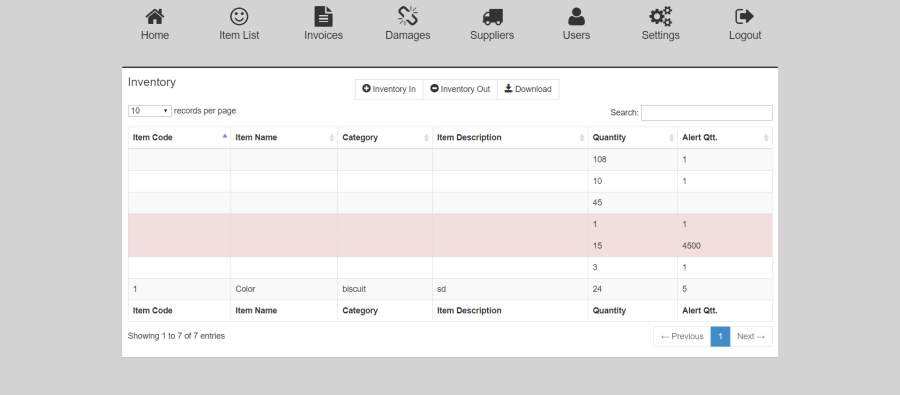The height and width of the screenshot is (395, 900).
Task: Open the records per page dropdown
Action: (x=150, y=111)
